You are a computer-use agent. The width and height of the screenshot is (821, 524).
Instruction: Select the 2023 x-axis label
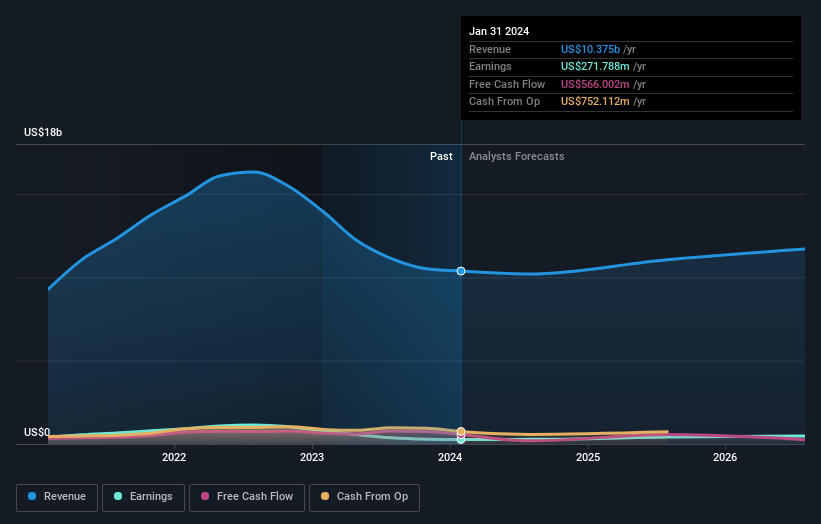pos(312,457)
